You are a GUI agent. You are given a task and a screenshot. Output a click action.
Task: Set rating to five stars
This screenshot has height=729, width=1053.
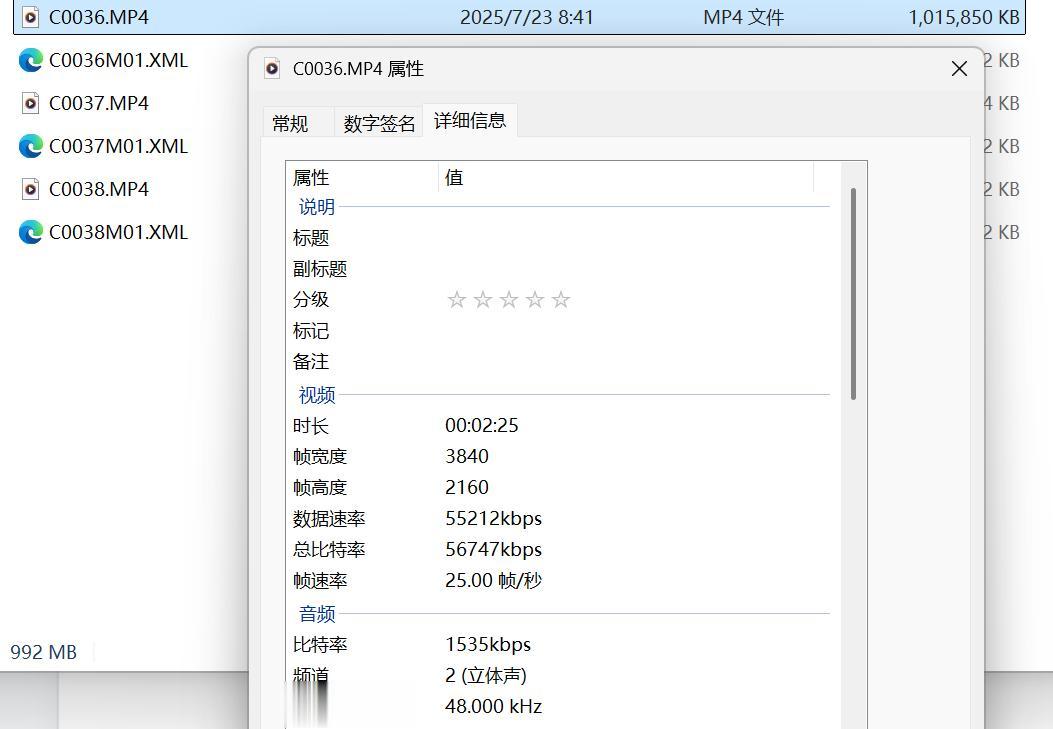coord(561,299)
